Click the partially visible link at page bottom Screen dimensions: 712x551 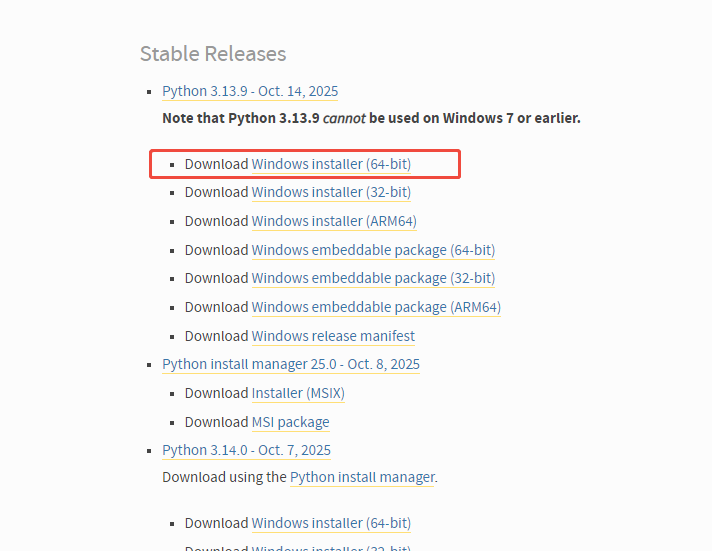click(331, 546)
